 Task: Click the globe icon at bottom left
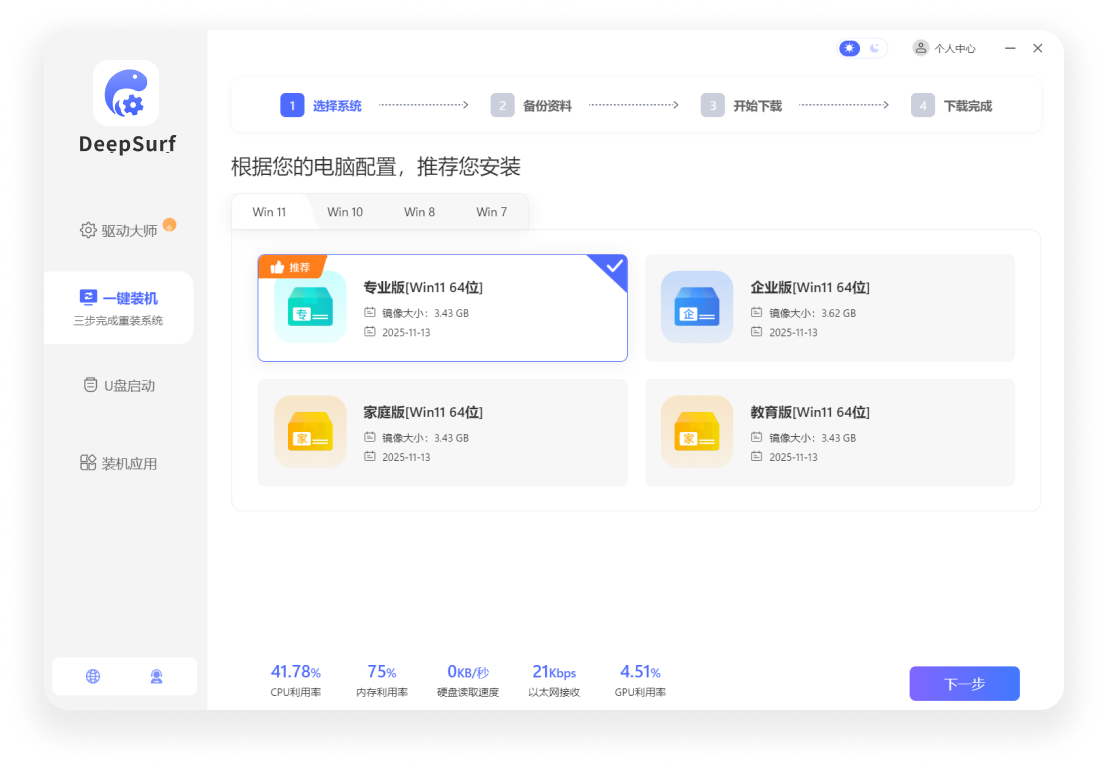93,676
